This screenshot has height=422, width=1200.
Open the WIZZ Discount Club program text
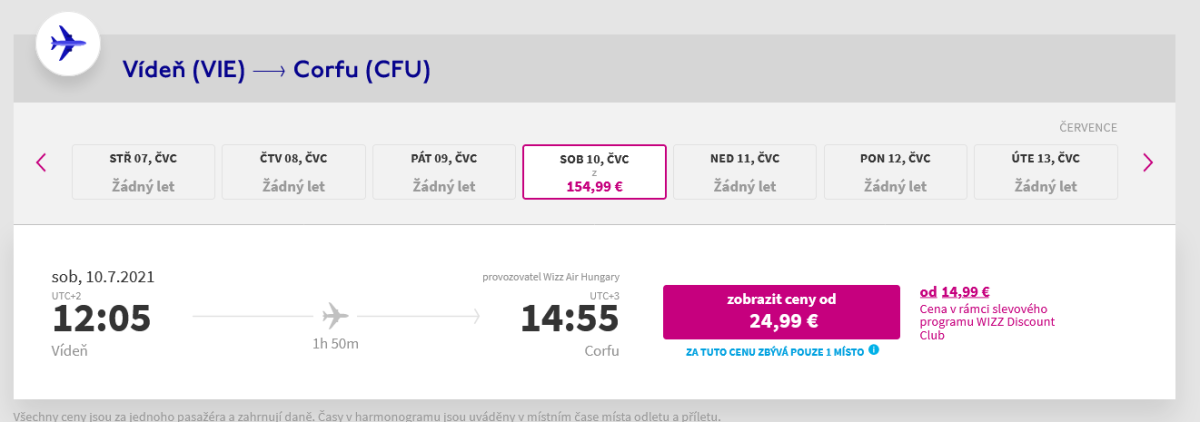(986, 322)
